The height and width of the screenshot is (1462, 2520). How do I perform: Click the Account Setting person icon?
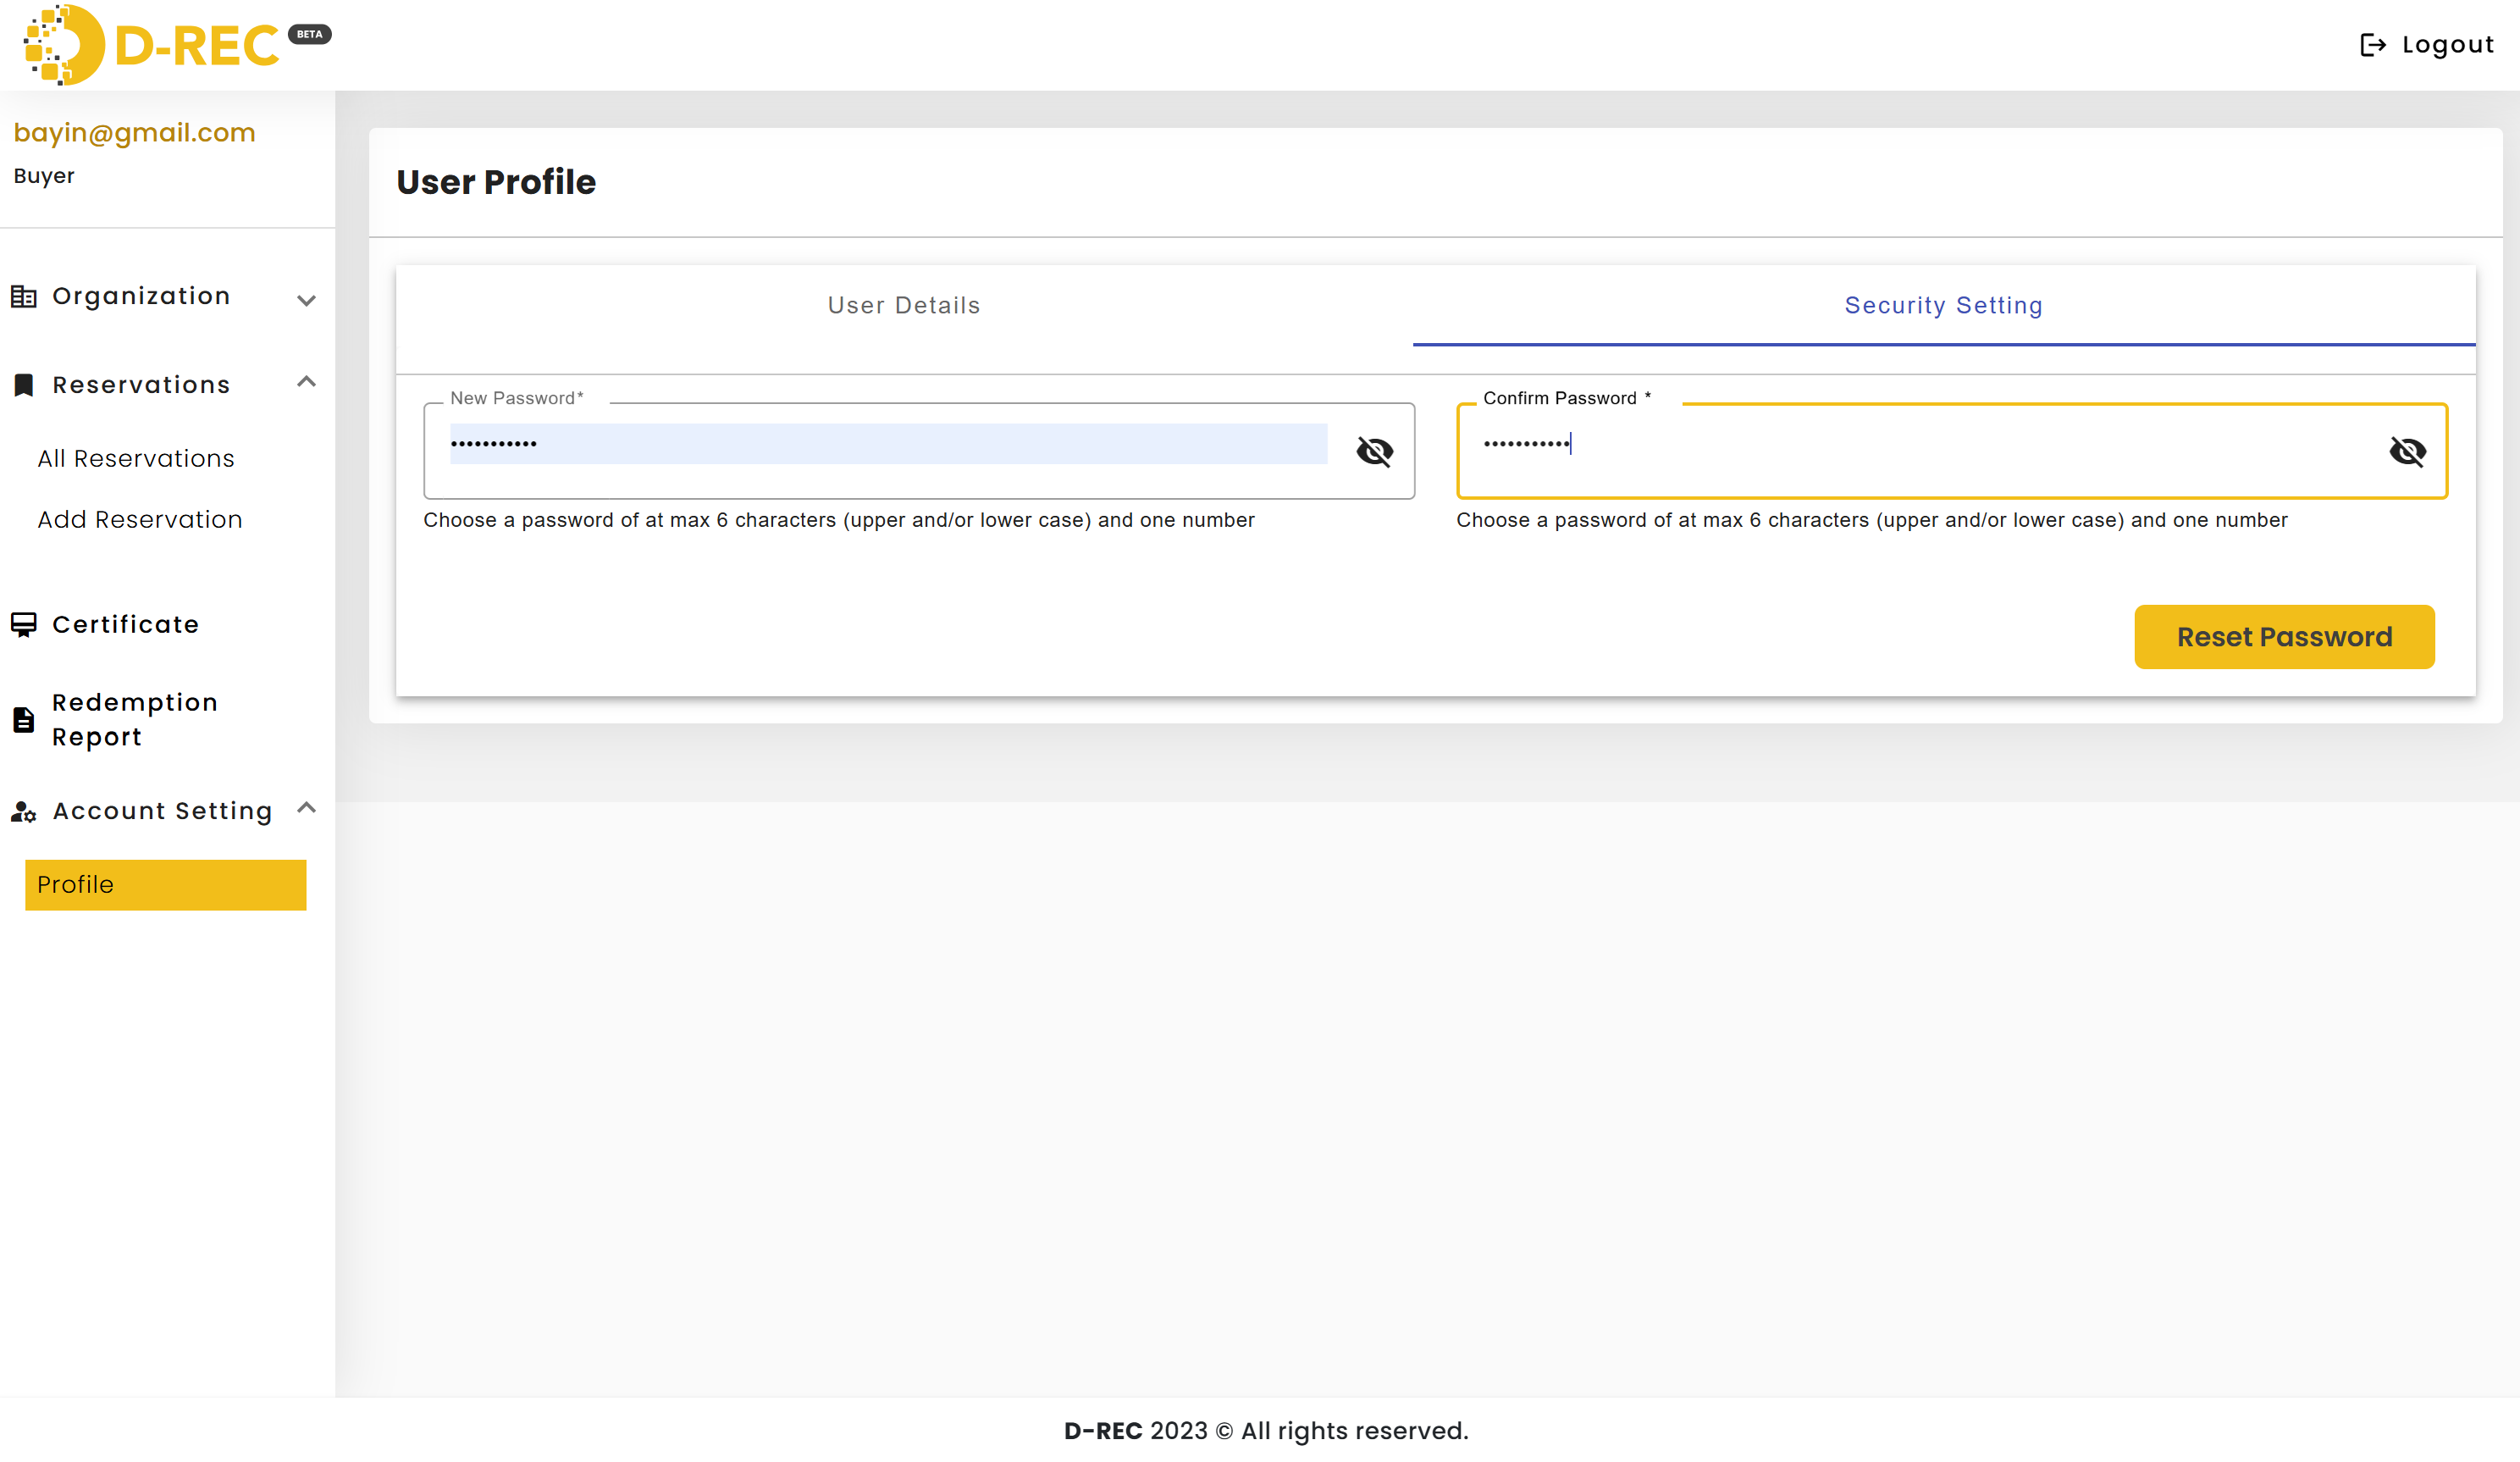coord(25,807)
